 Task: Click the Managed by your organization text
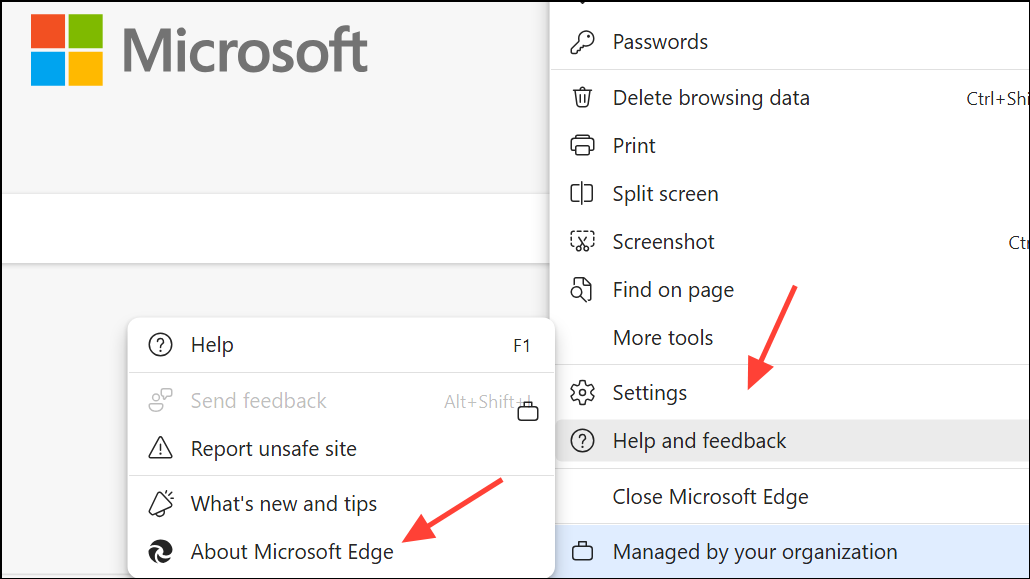pos(754,552)
